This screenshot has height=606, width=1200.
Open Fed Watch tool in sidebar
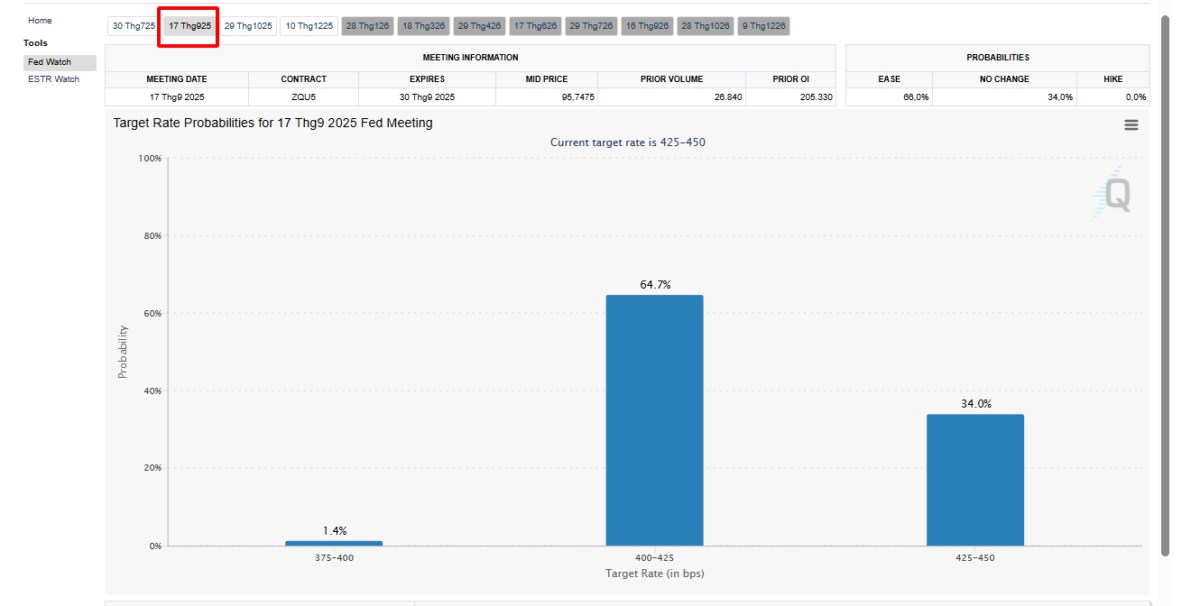click(50, 62)
